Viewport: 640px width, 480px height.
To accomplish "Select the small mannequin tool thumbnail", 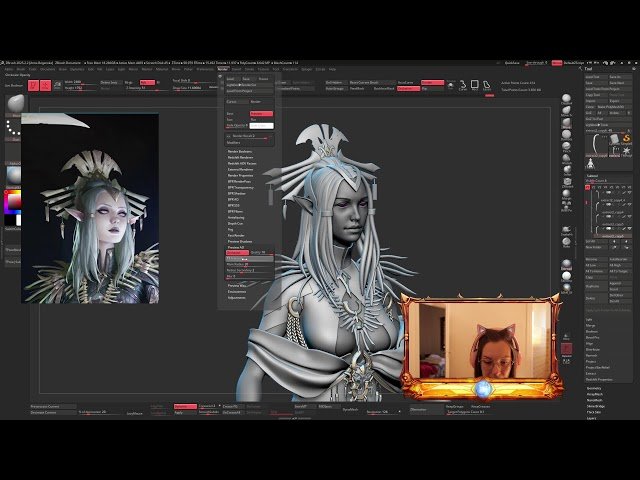I will [x=591, y=164].
